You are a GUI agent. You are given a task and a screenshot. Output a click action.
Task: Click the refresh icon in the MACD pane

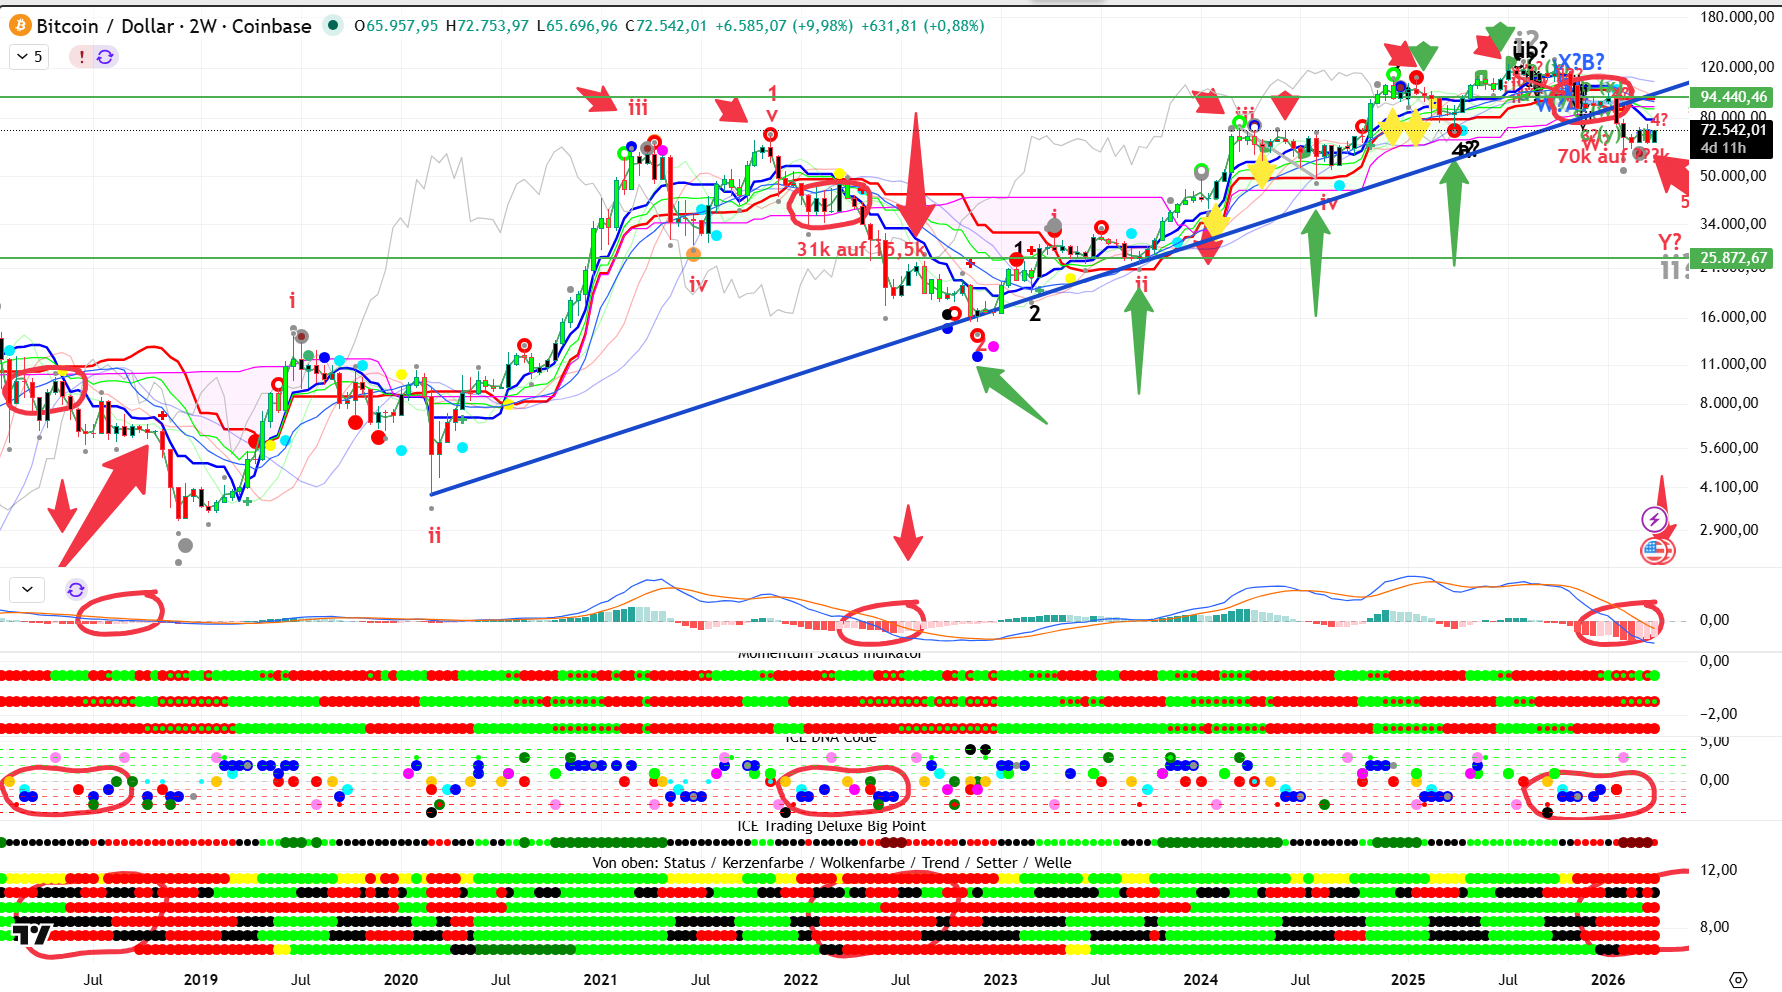click(x=76, y=589)
